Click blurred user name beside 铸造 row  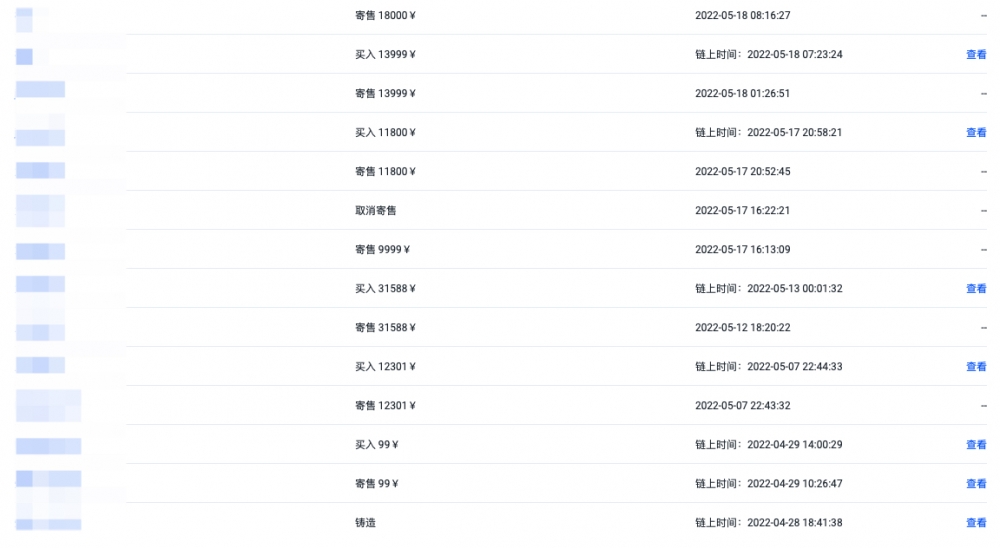48,524
